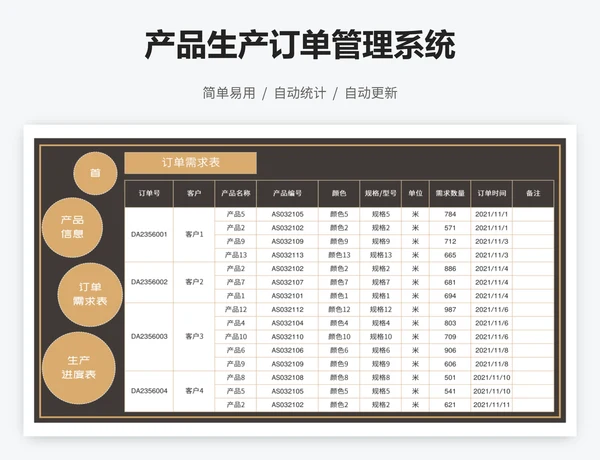Select the 客户3 cell
Screen dimensions: 600x460
[194, 337]
